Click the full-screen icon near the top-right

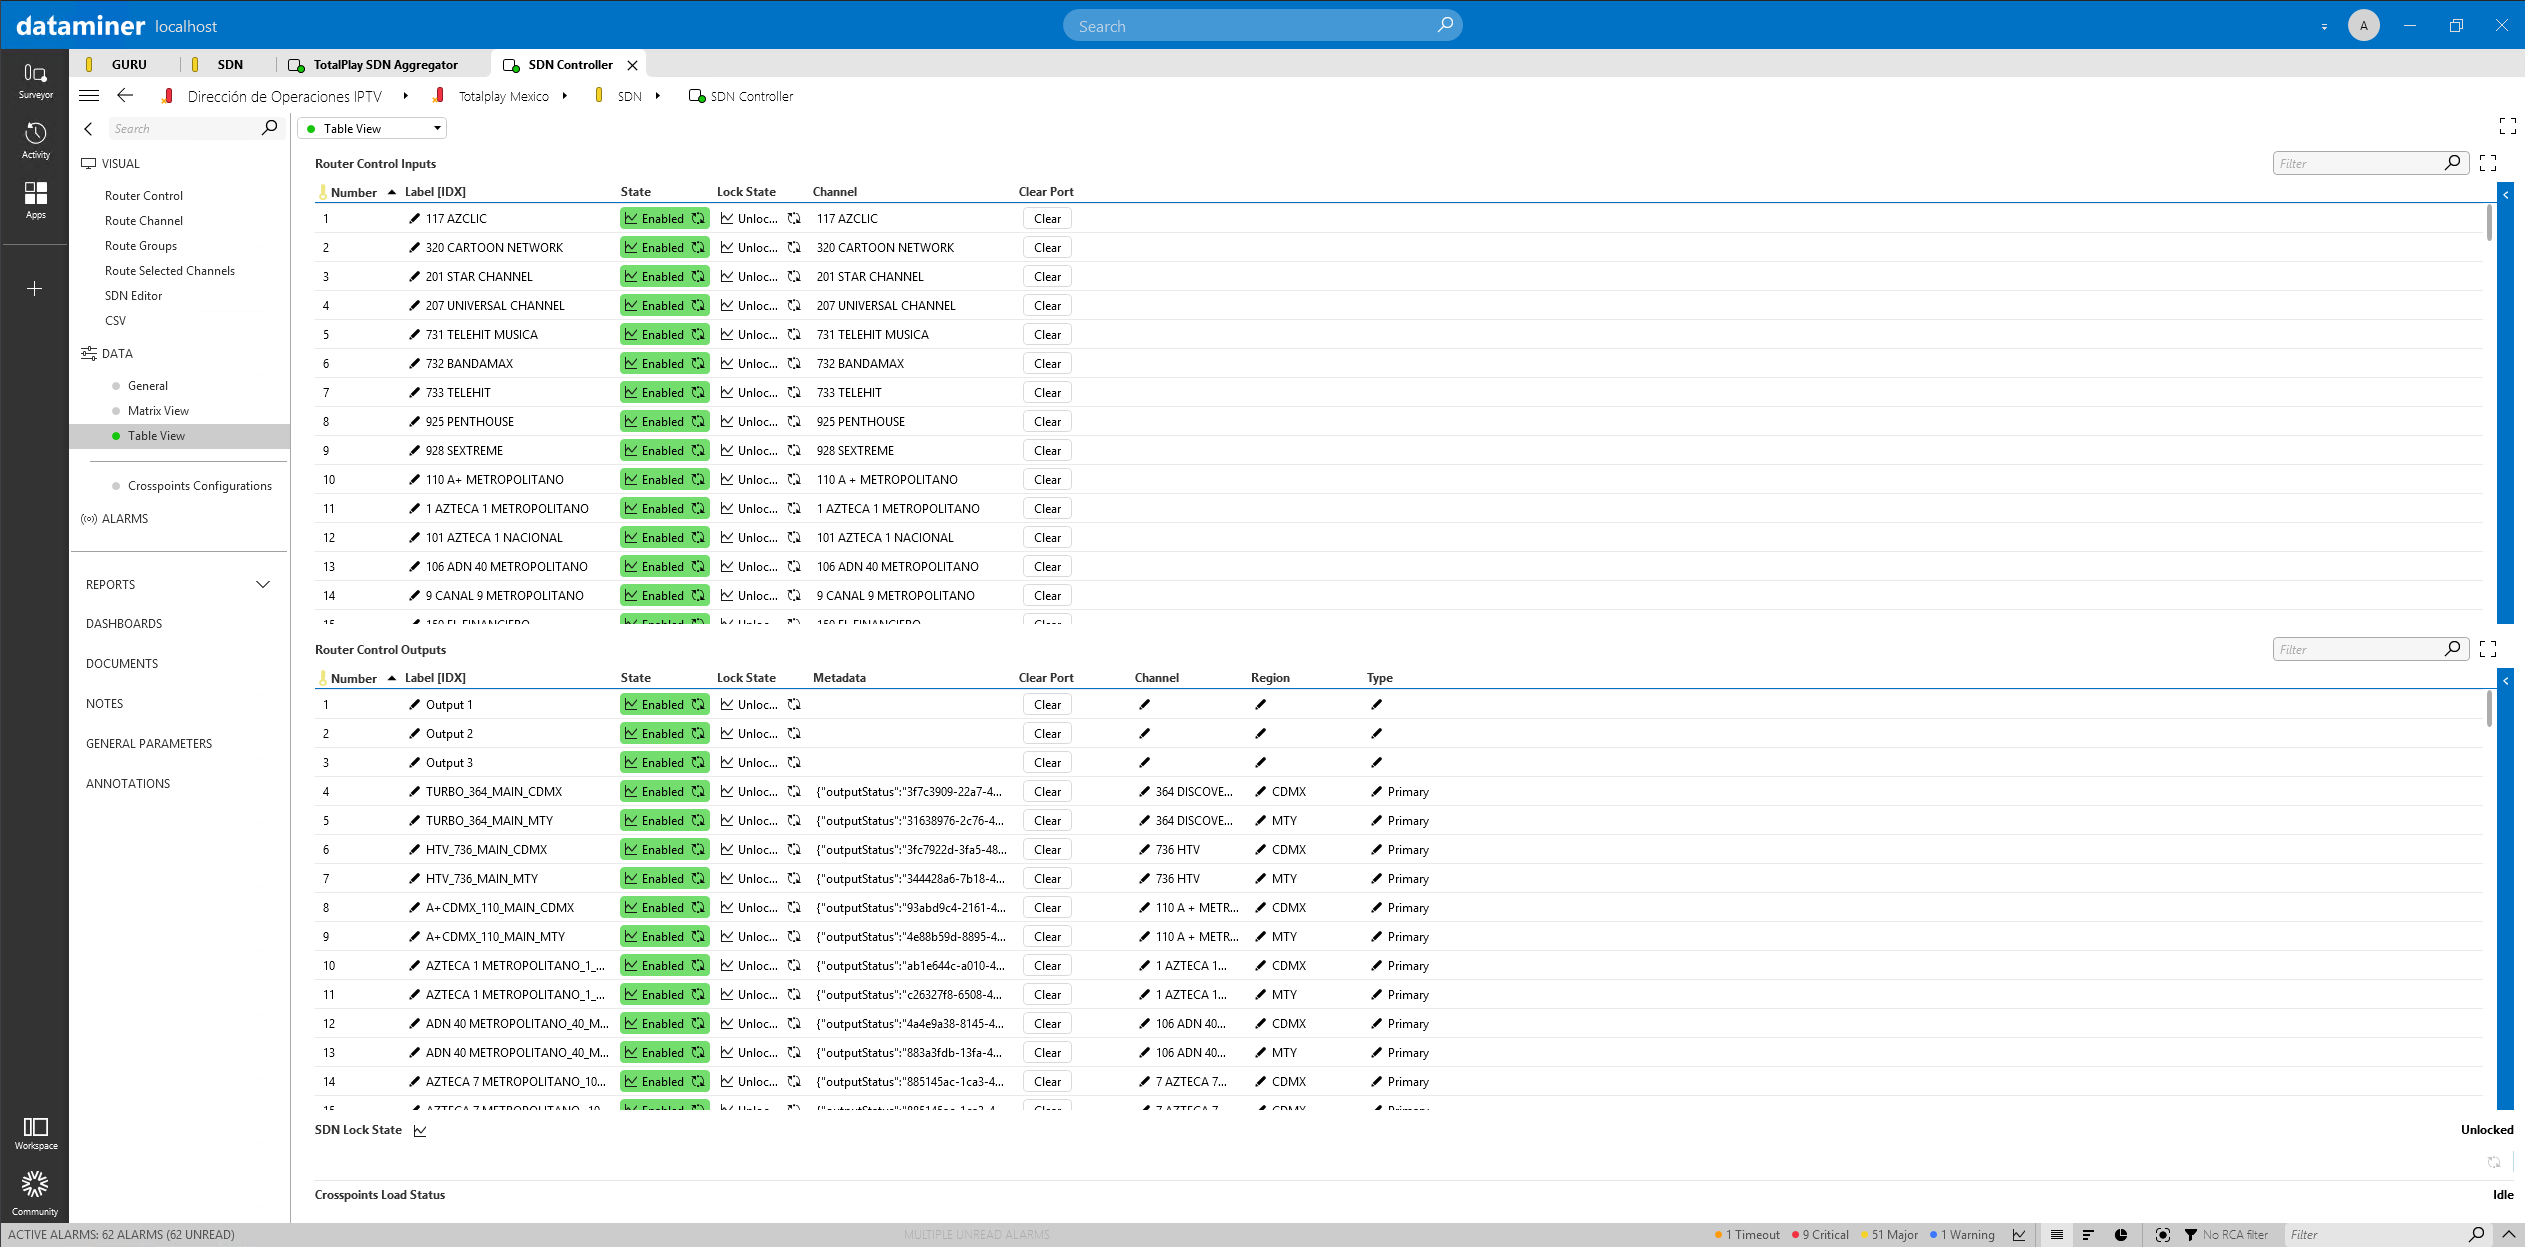[2507, 126]
